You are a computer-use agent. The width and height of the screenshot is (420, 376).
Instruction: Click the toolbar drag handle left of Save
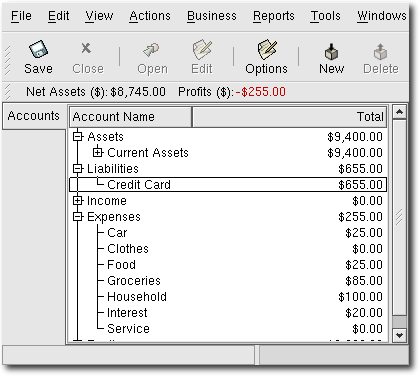tap(7, 60)
